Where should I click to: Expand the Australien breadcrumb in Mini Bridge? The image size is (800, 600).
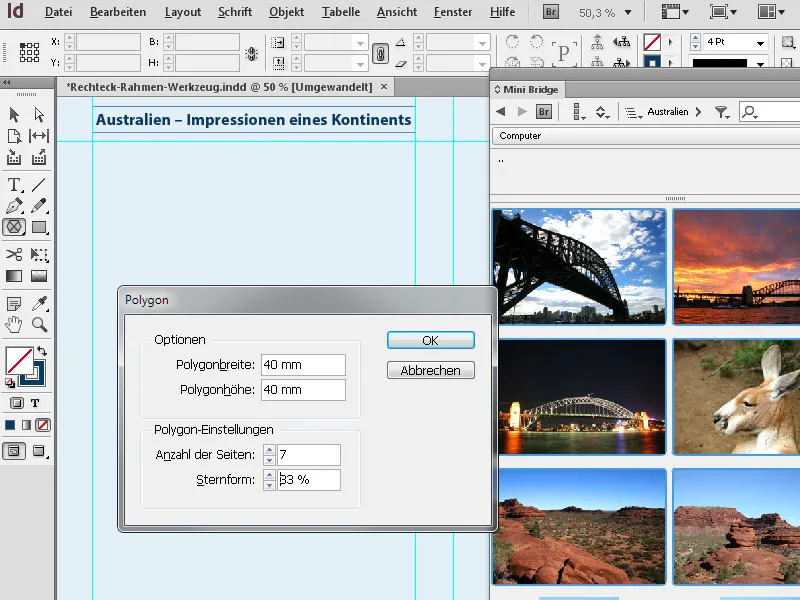697,112
